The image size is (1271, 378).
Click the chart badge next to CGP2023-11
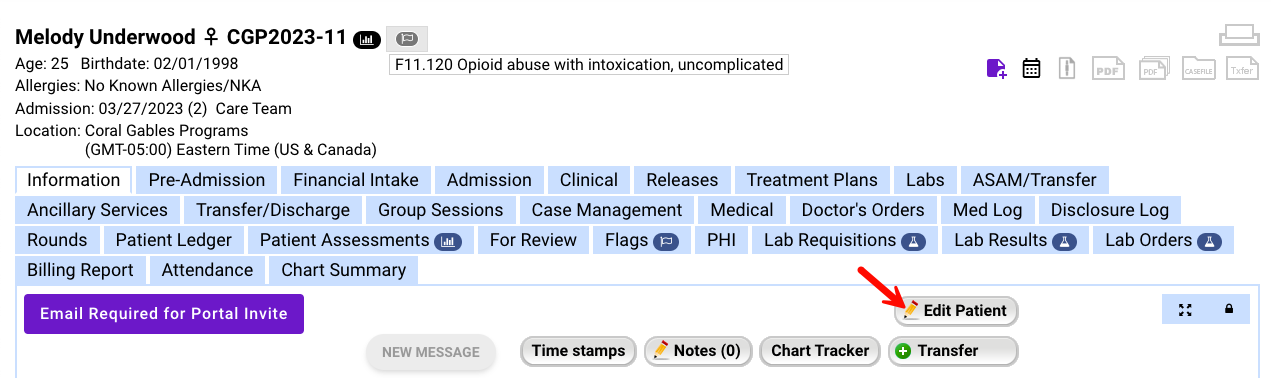tap(367, 39)
